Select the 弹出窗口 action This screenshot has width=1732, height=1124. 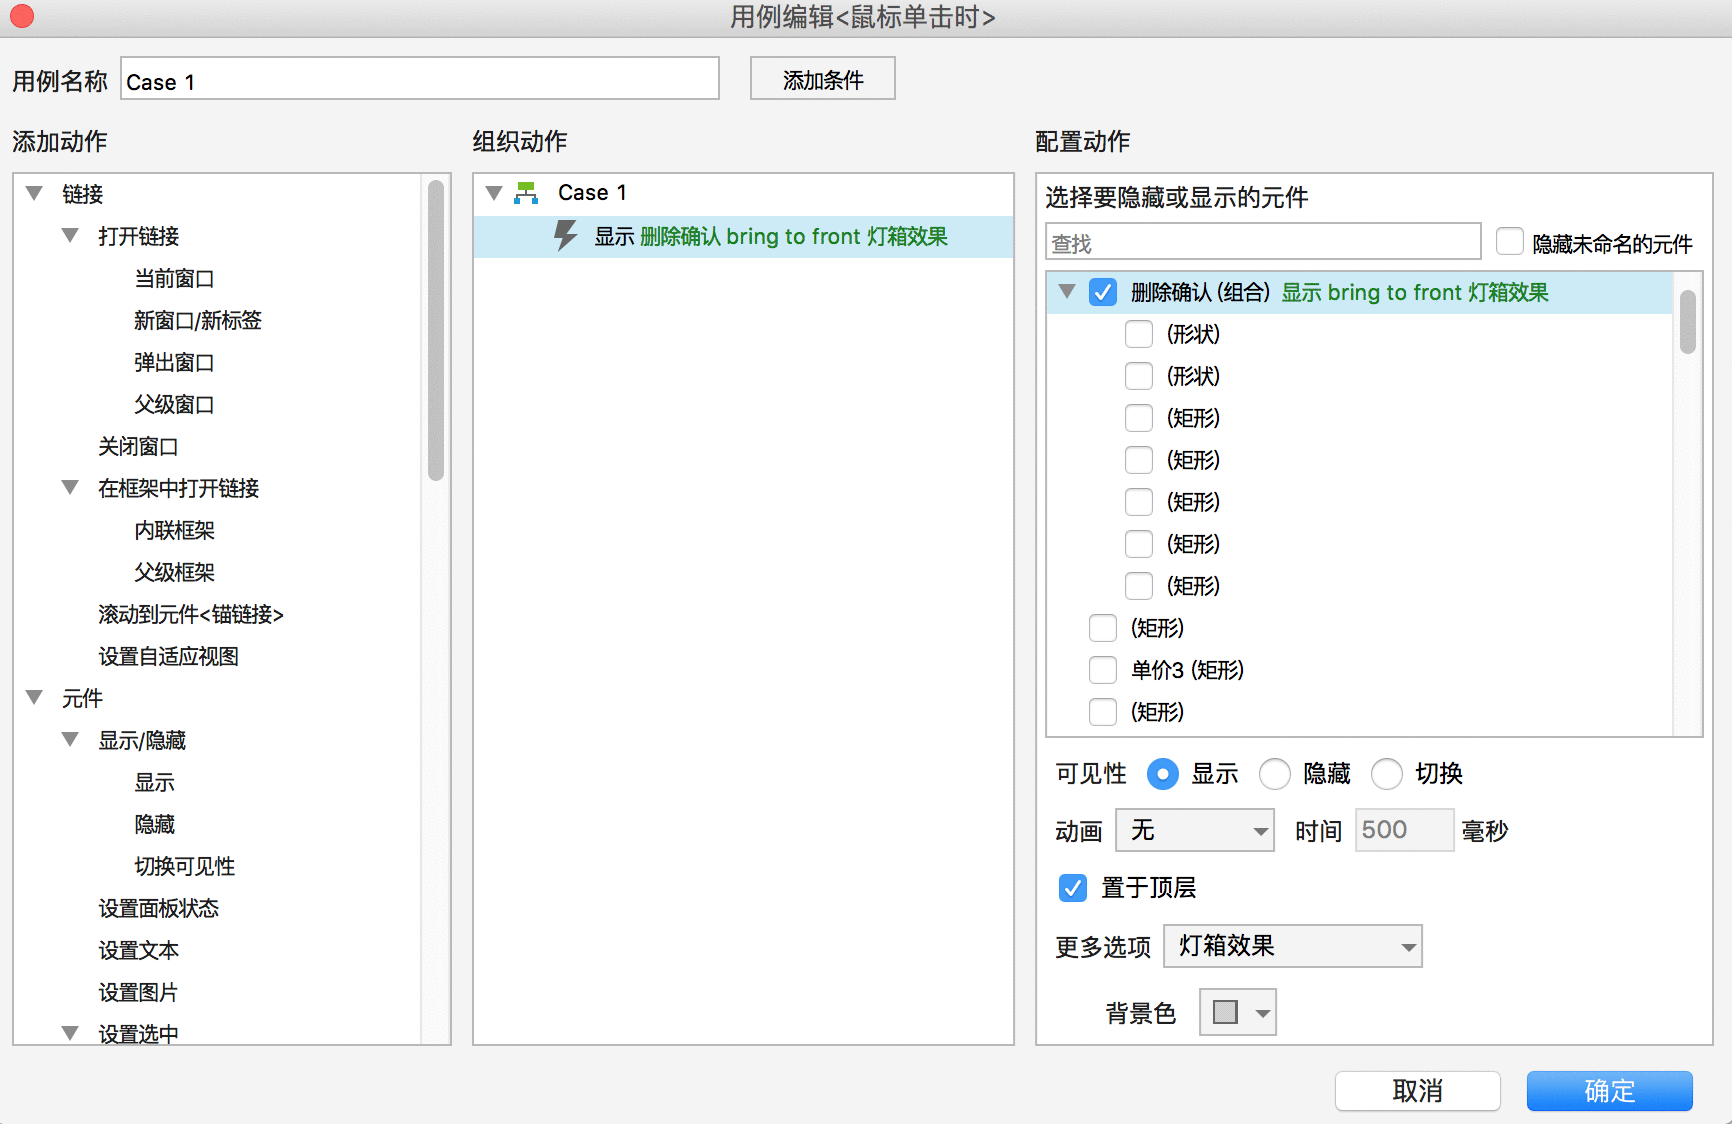pos(174,362)
